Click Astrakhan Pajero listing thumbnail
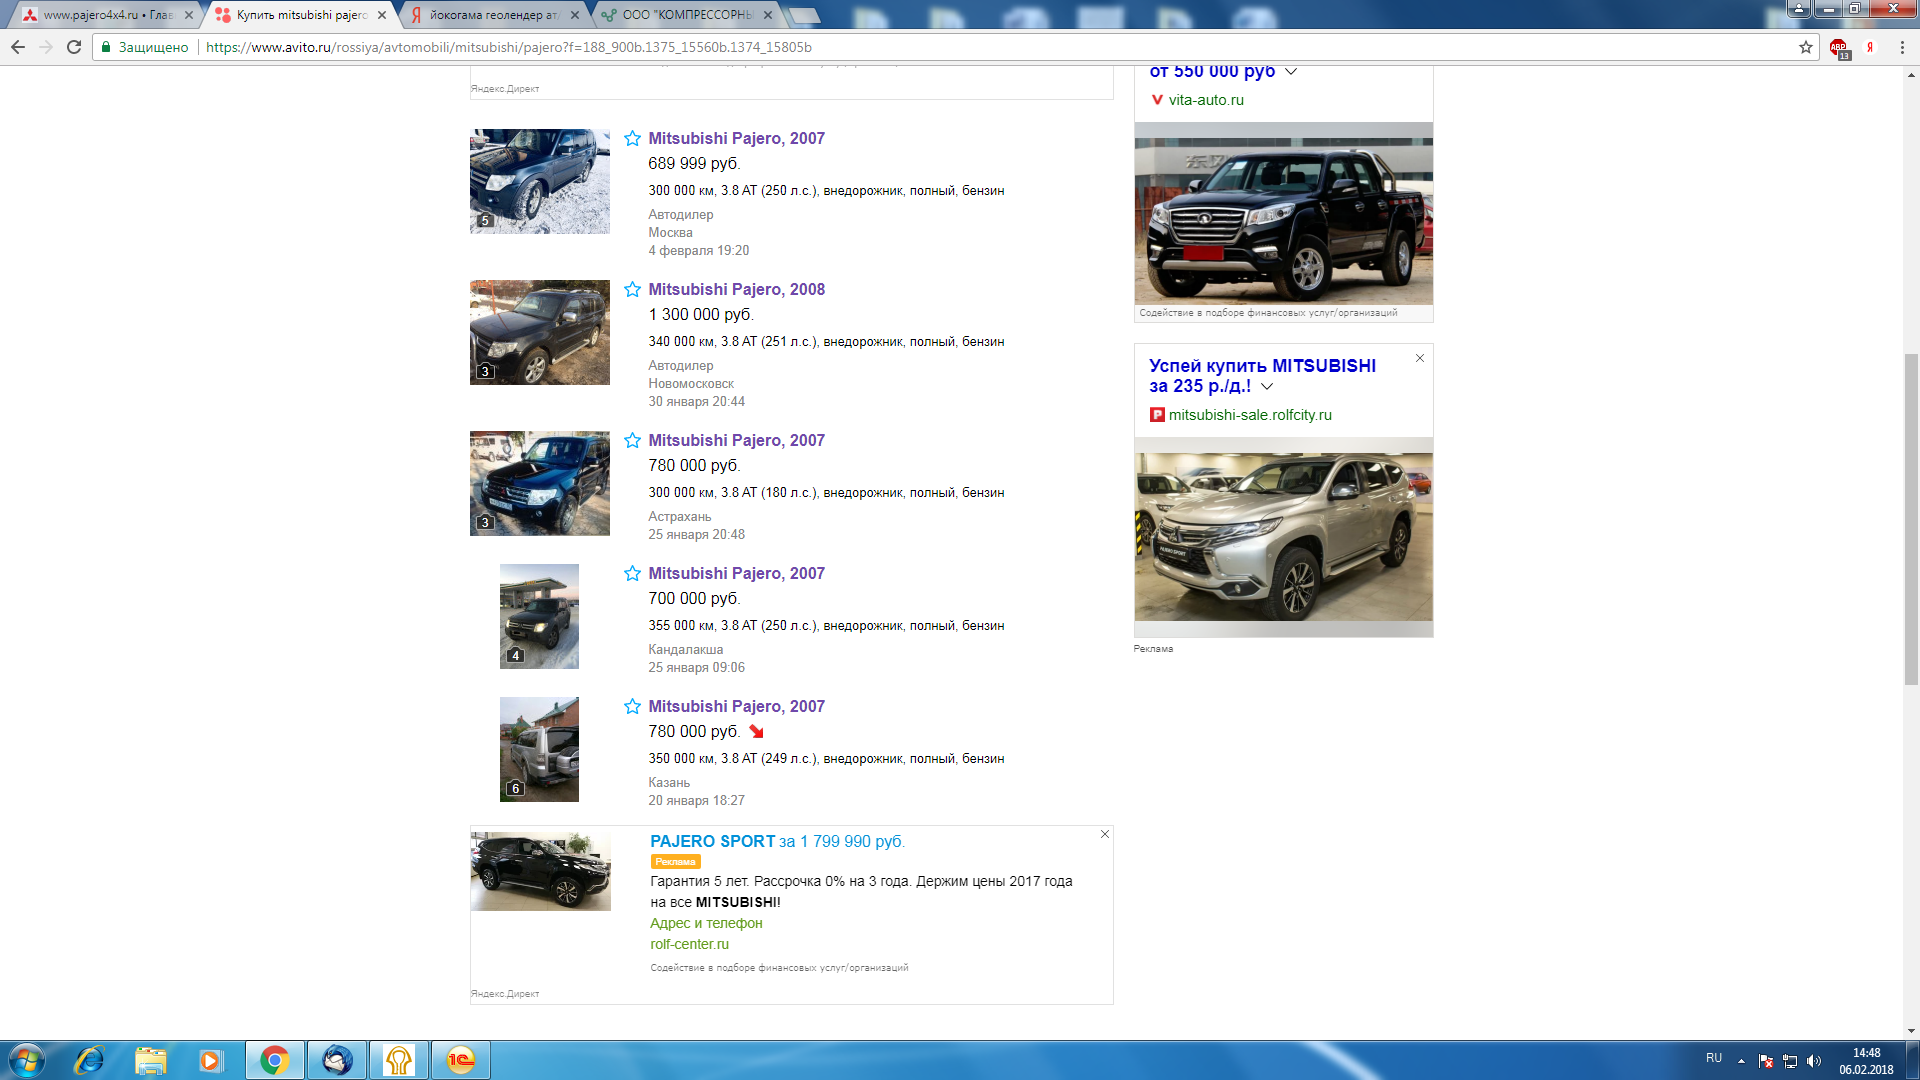The image size is (1920, 1080). [540, 484]
